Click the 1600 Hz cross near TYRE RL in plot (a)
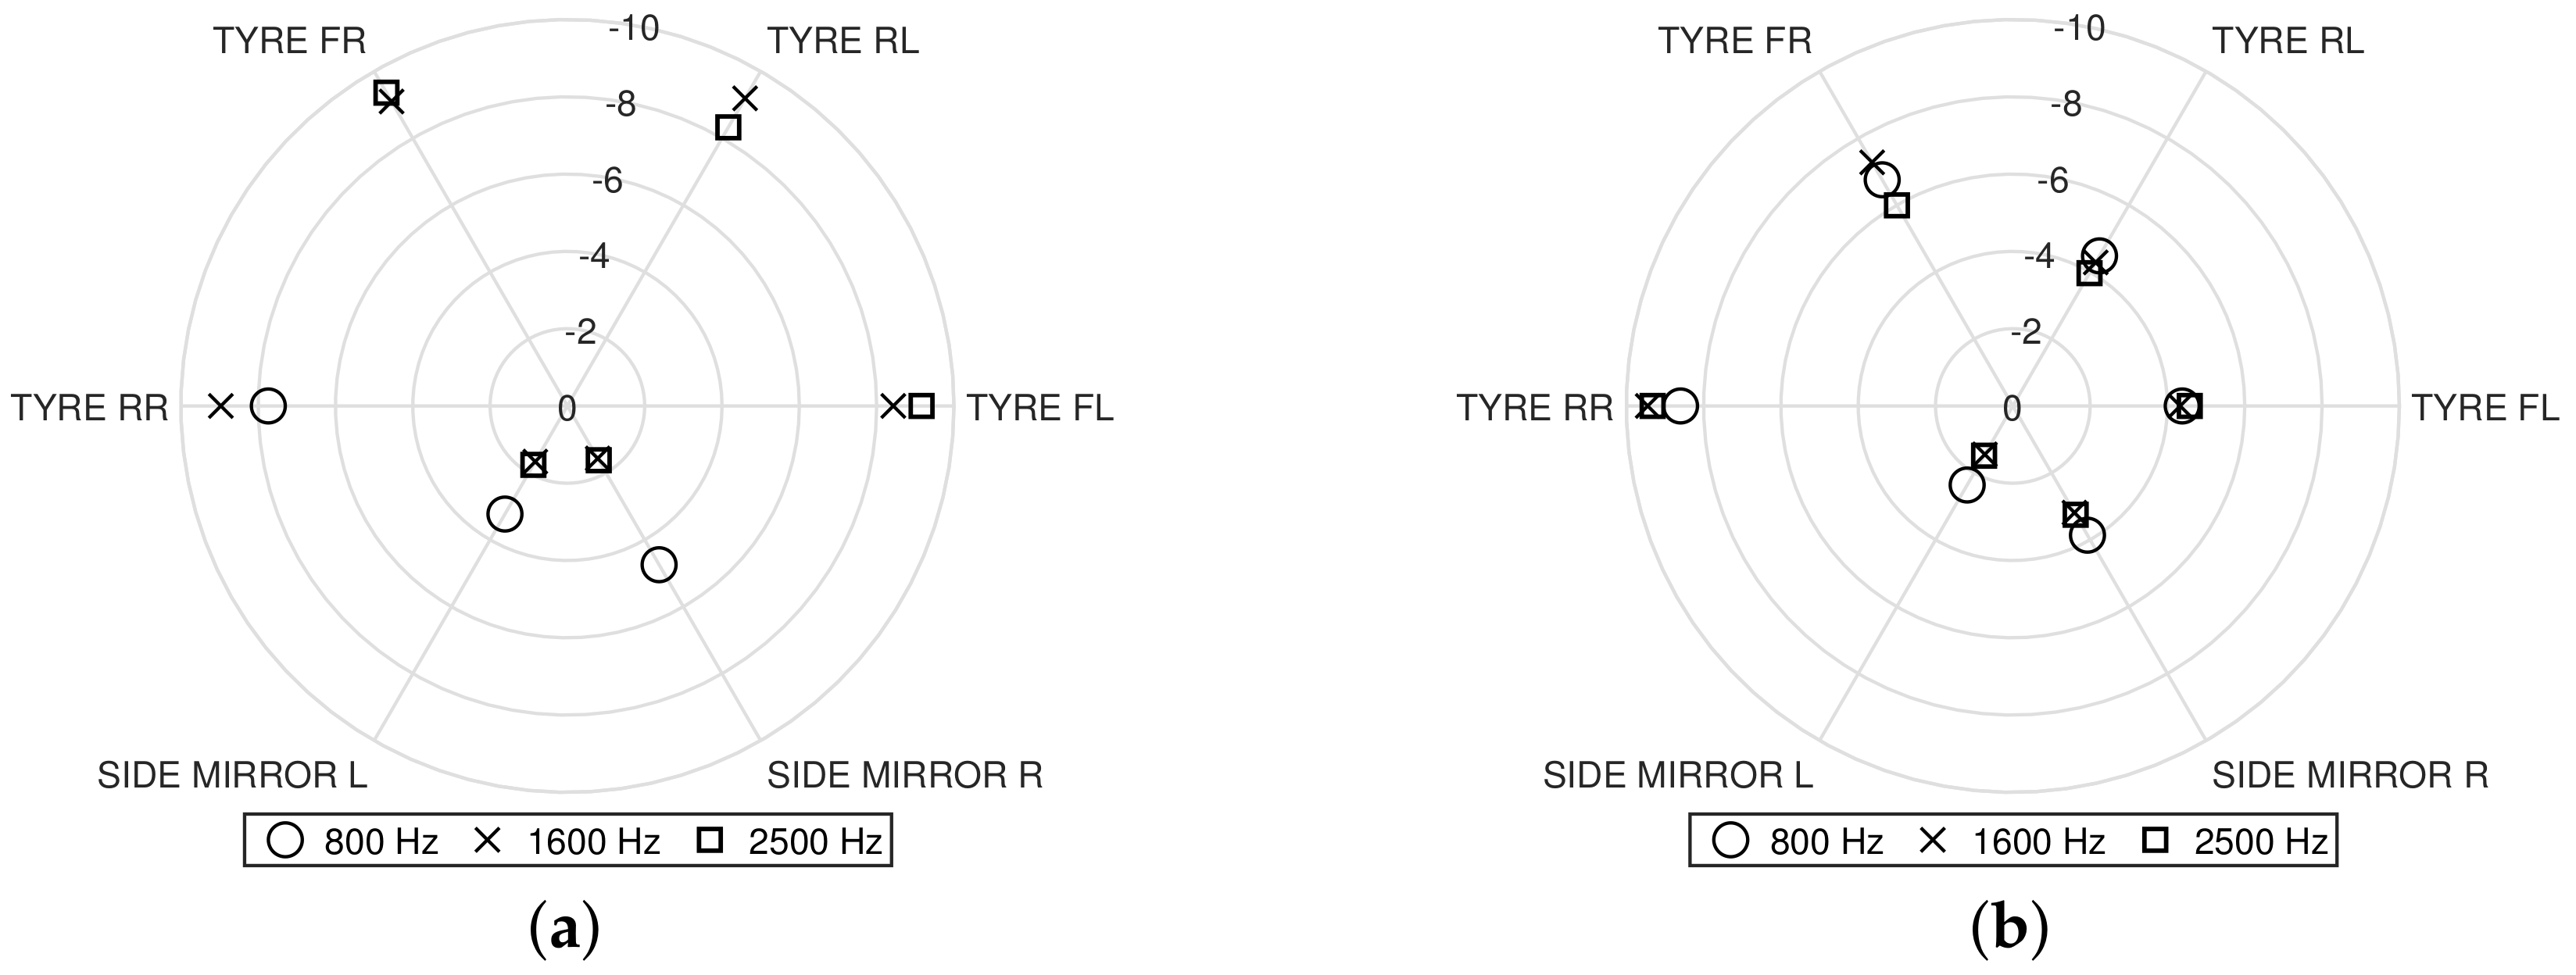2576x975 pixels. pos(745,98)
